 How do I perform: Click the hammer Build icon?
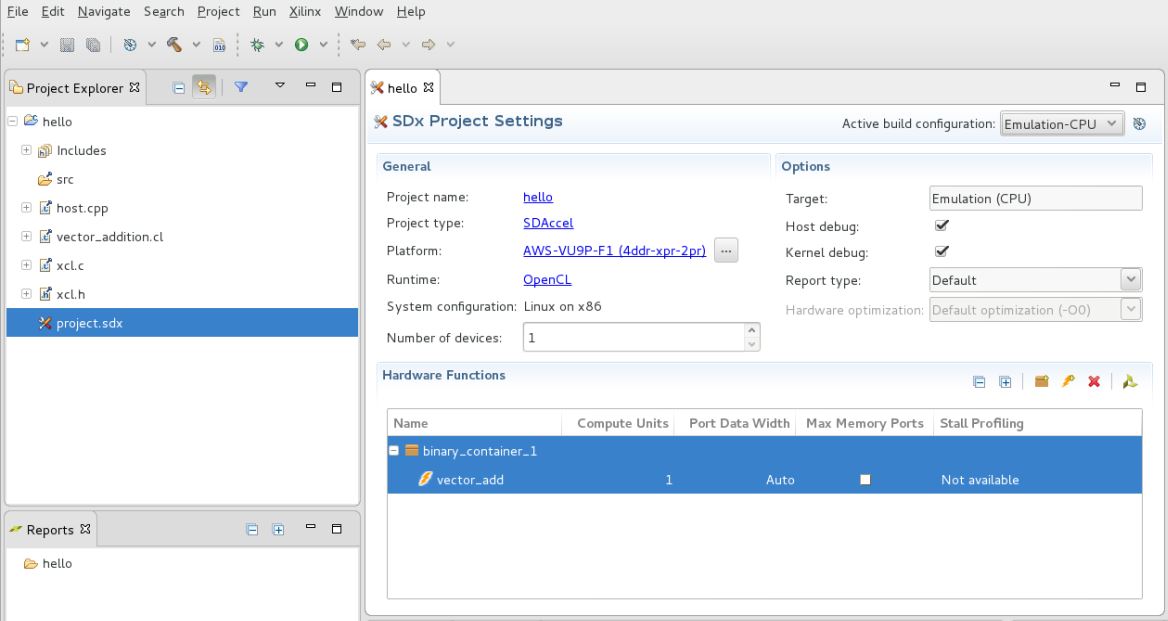[174, 45]
